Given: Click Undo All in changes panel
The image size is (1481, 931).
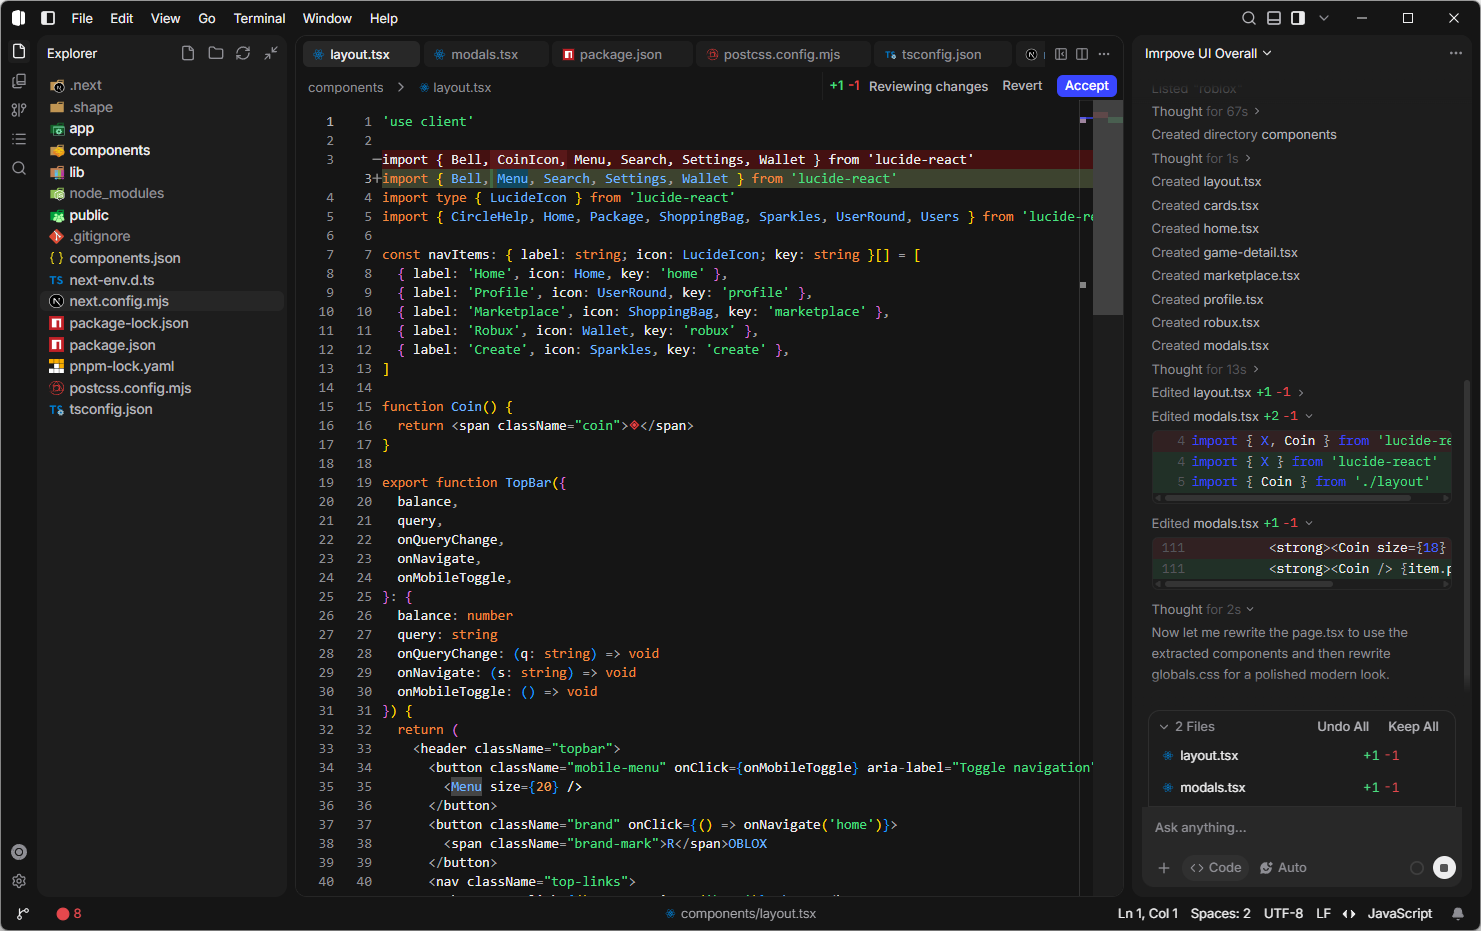Looking at the screenshot, I should click(x=1343, y=727).
